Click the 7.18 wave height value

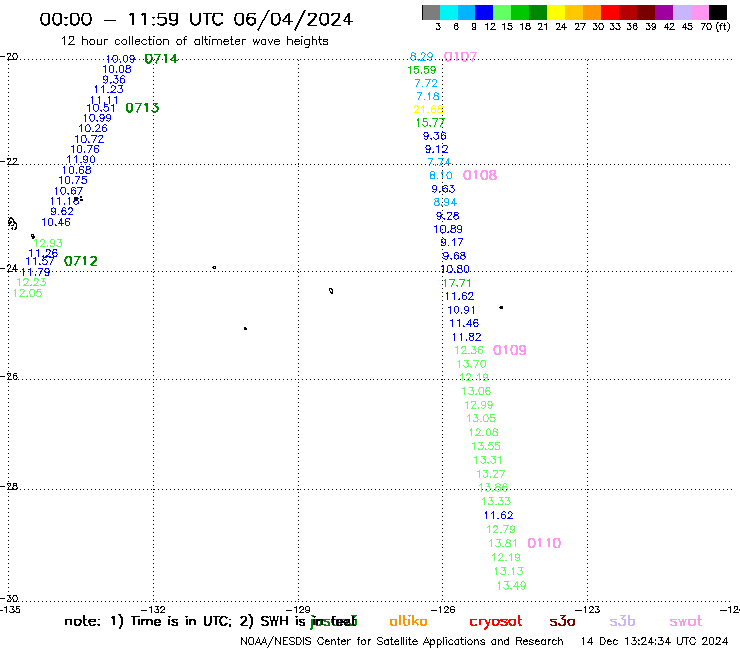tap(428, 96)
